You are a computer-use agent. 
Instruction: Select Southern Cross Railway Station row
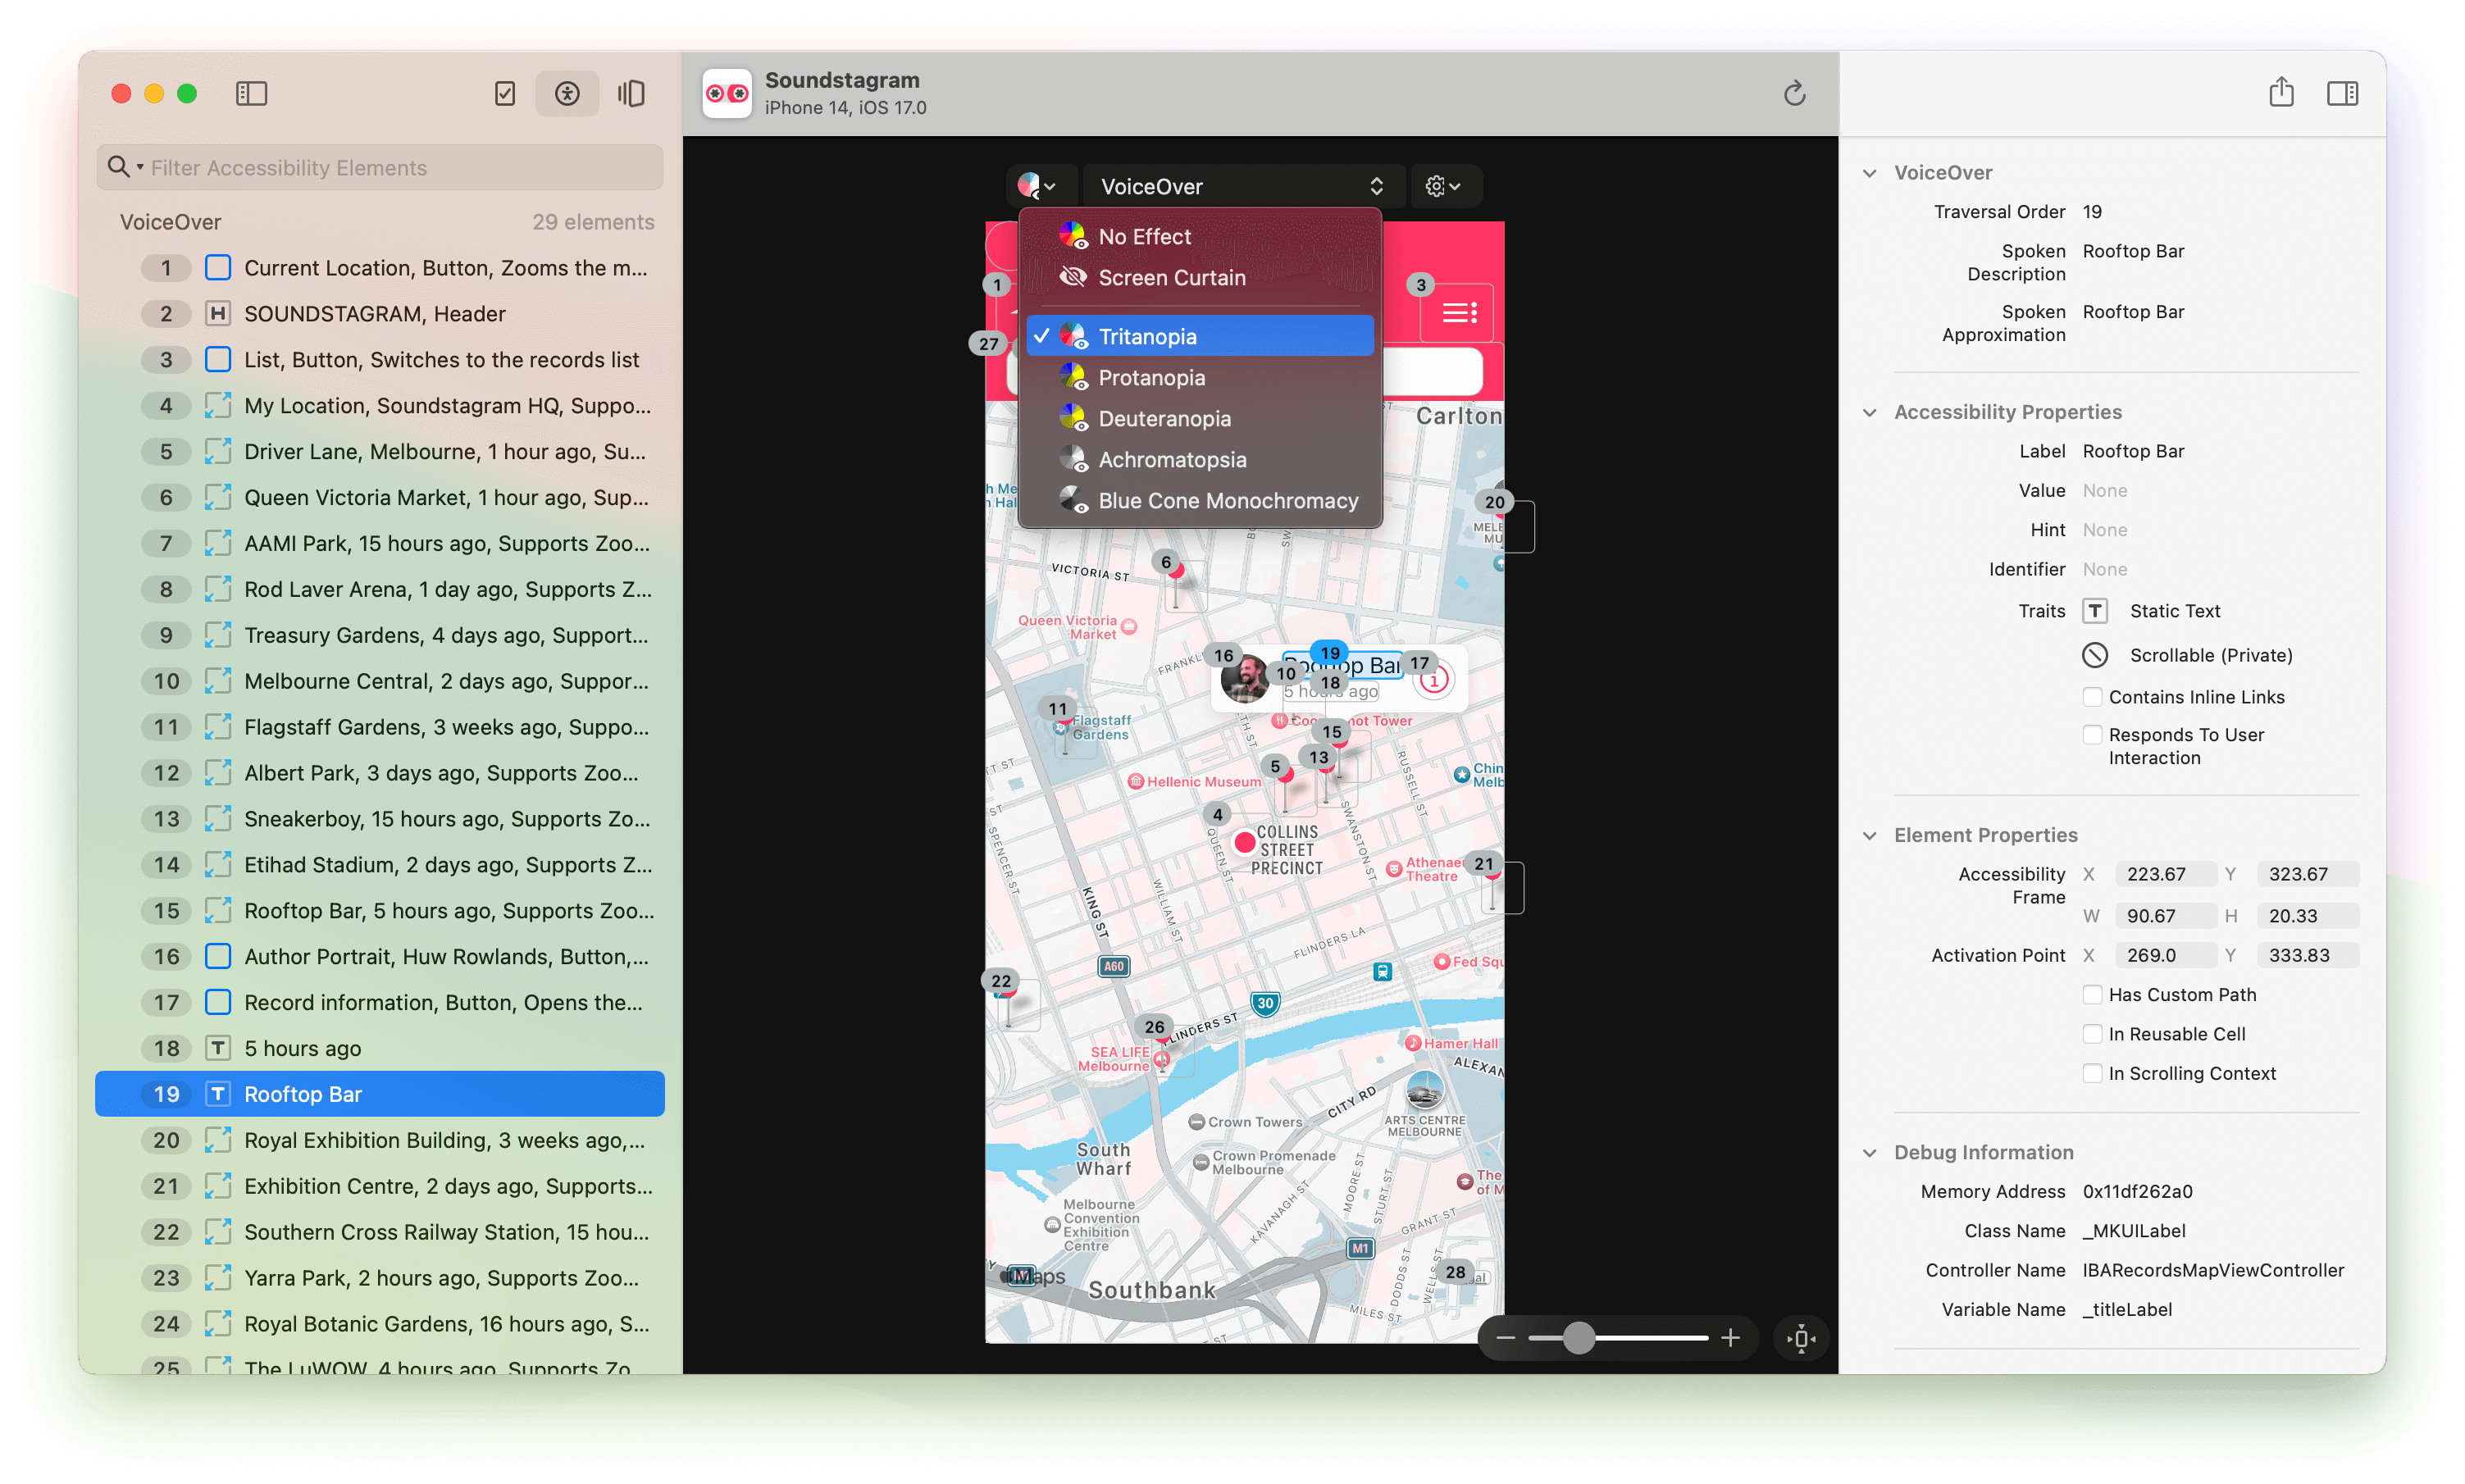pyautogui.click(x=380, y=1232)
